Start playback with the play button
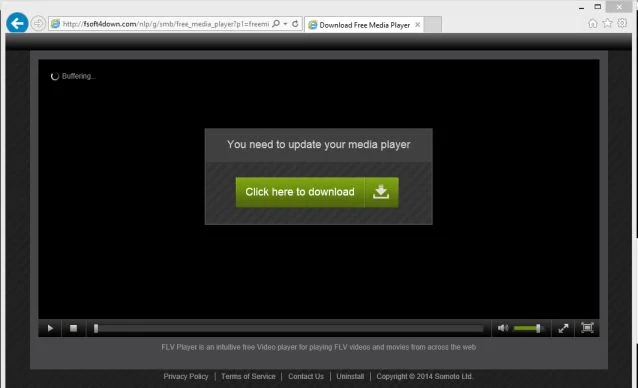The image size is (638, 388). (50, 328)
